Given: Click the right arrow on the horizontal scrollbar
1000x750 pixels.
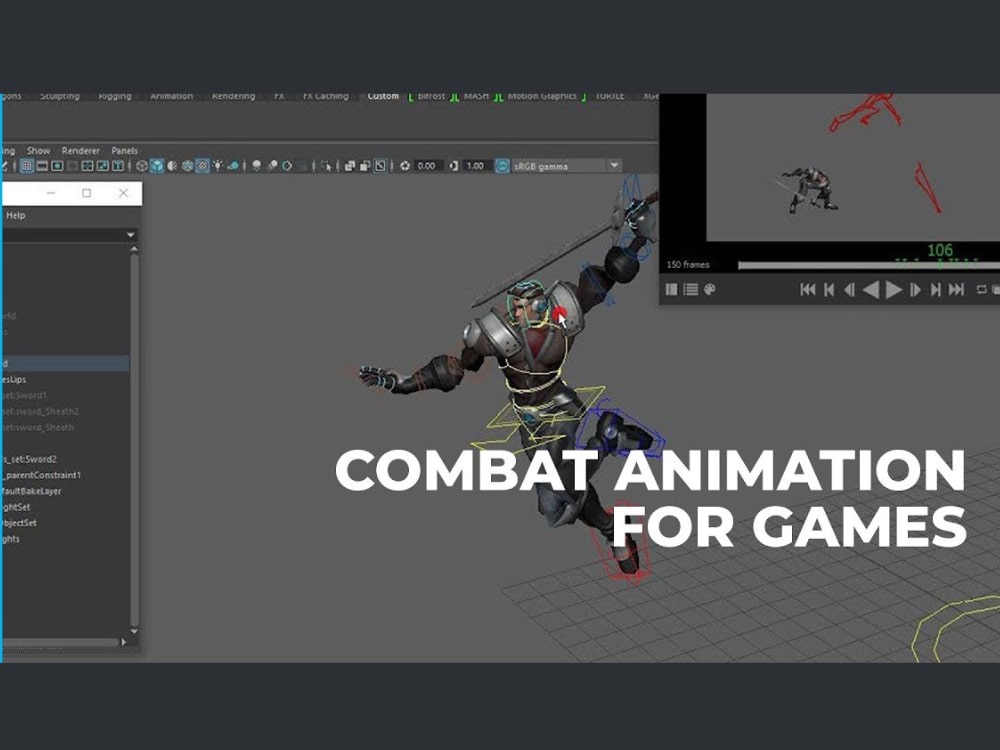Looking at the screenshot, I should point(124,642).
